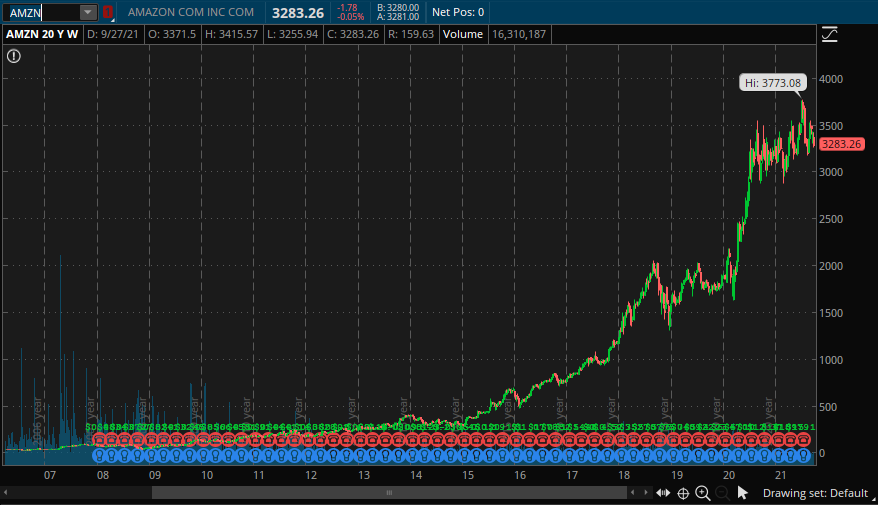
Task: Click the Volume study label
Action: point(463,34)
